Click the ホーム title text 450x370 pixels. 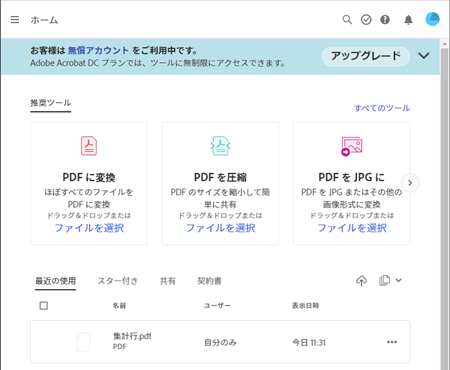pyautogui.click(x=44, y=20)
